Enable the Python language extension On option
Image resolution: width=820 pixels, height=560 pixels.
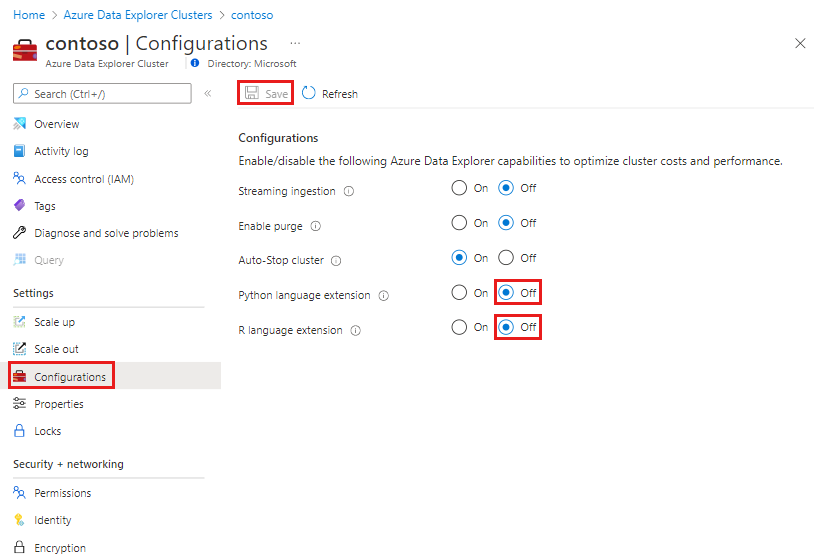[459, 293]
